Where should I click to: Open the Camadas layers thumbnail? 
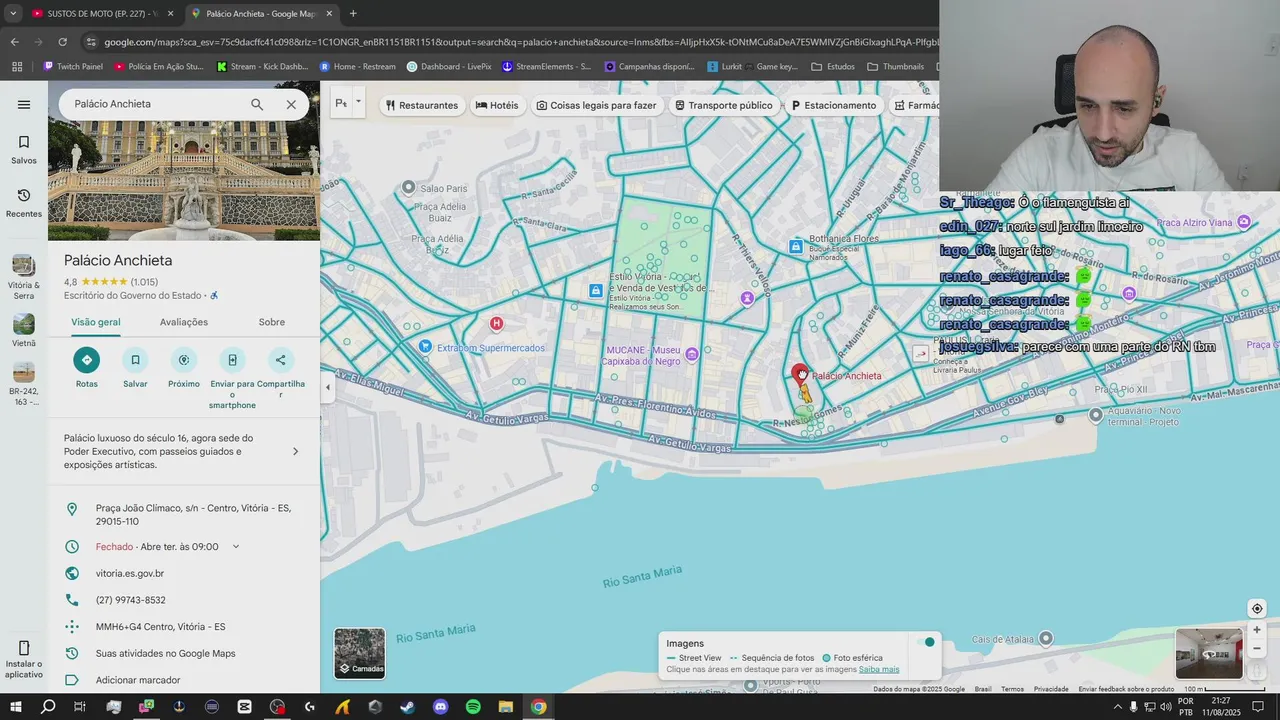359,653
